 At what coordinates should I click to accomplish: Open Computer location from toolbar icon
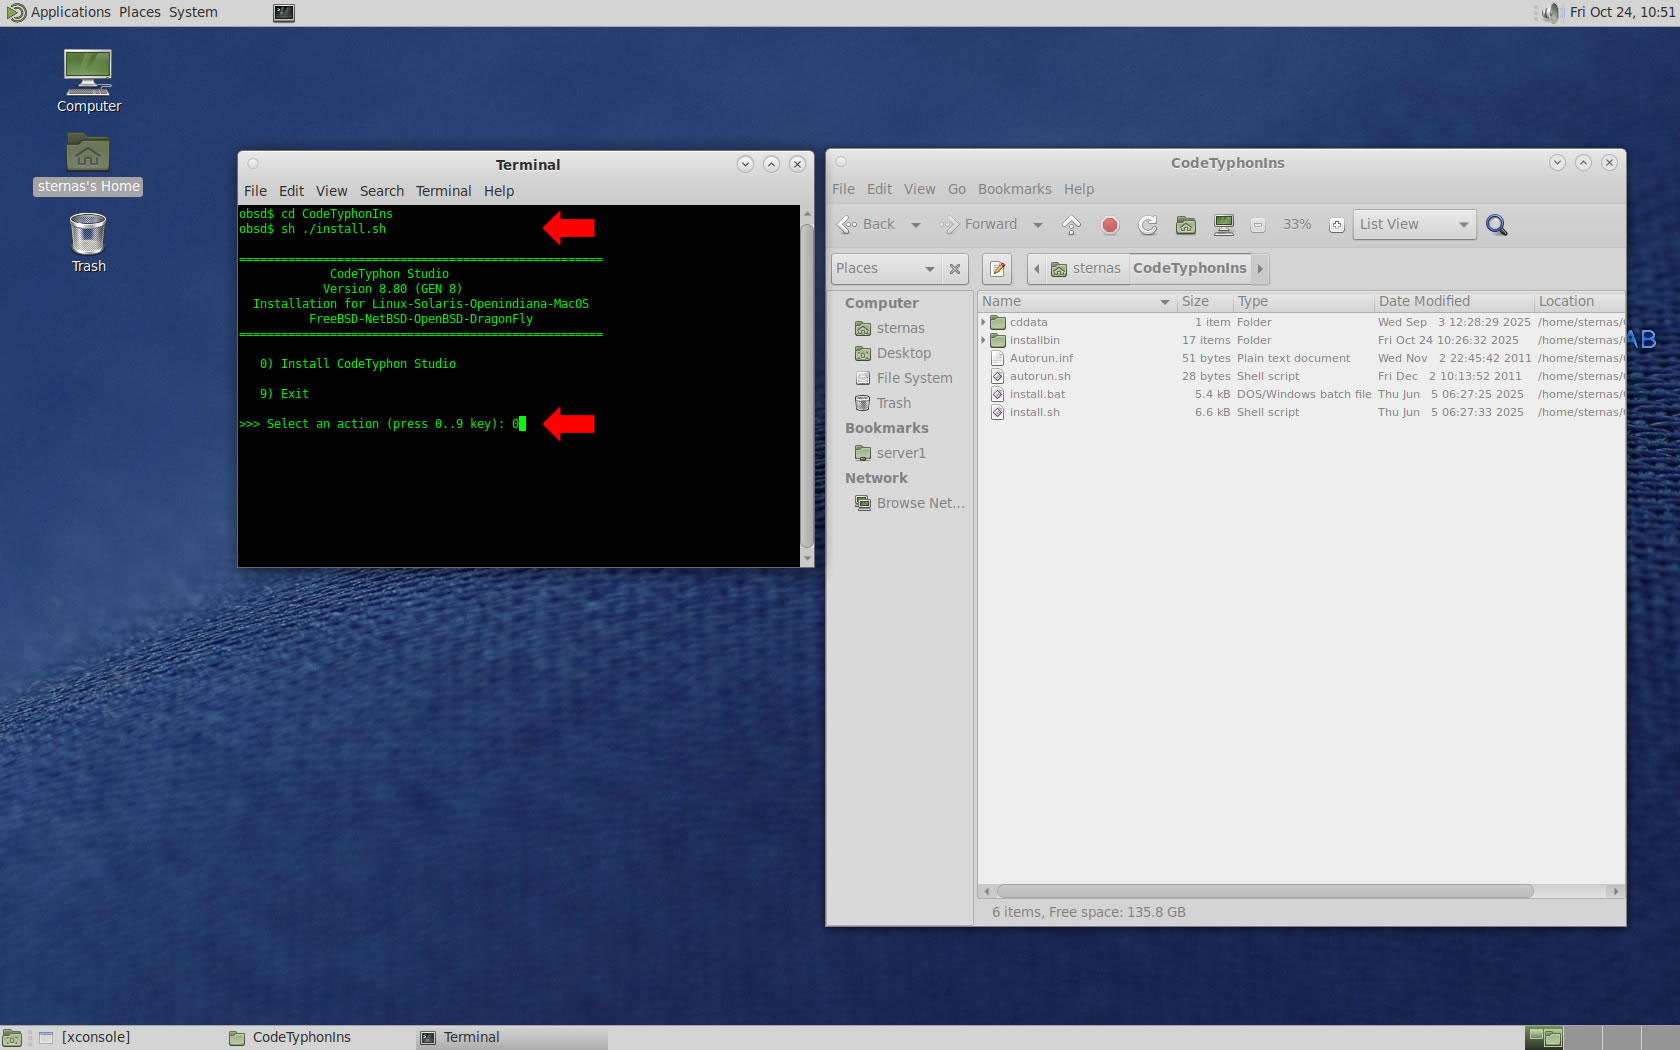pyautogui.click(x=1223, y=225)
